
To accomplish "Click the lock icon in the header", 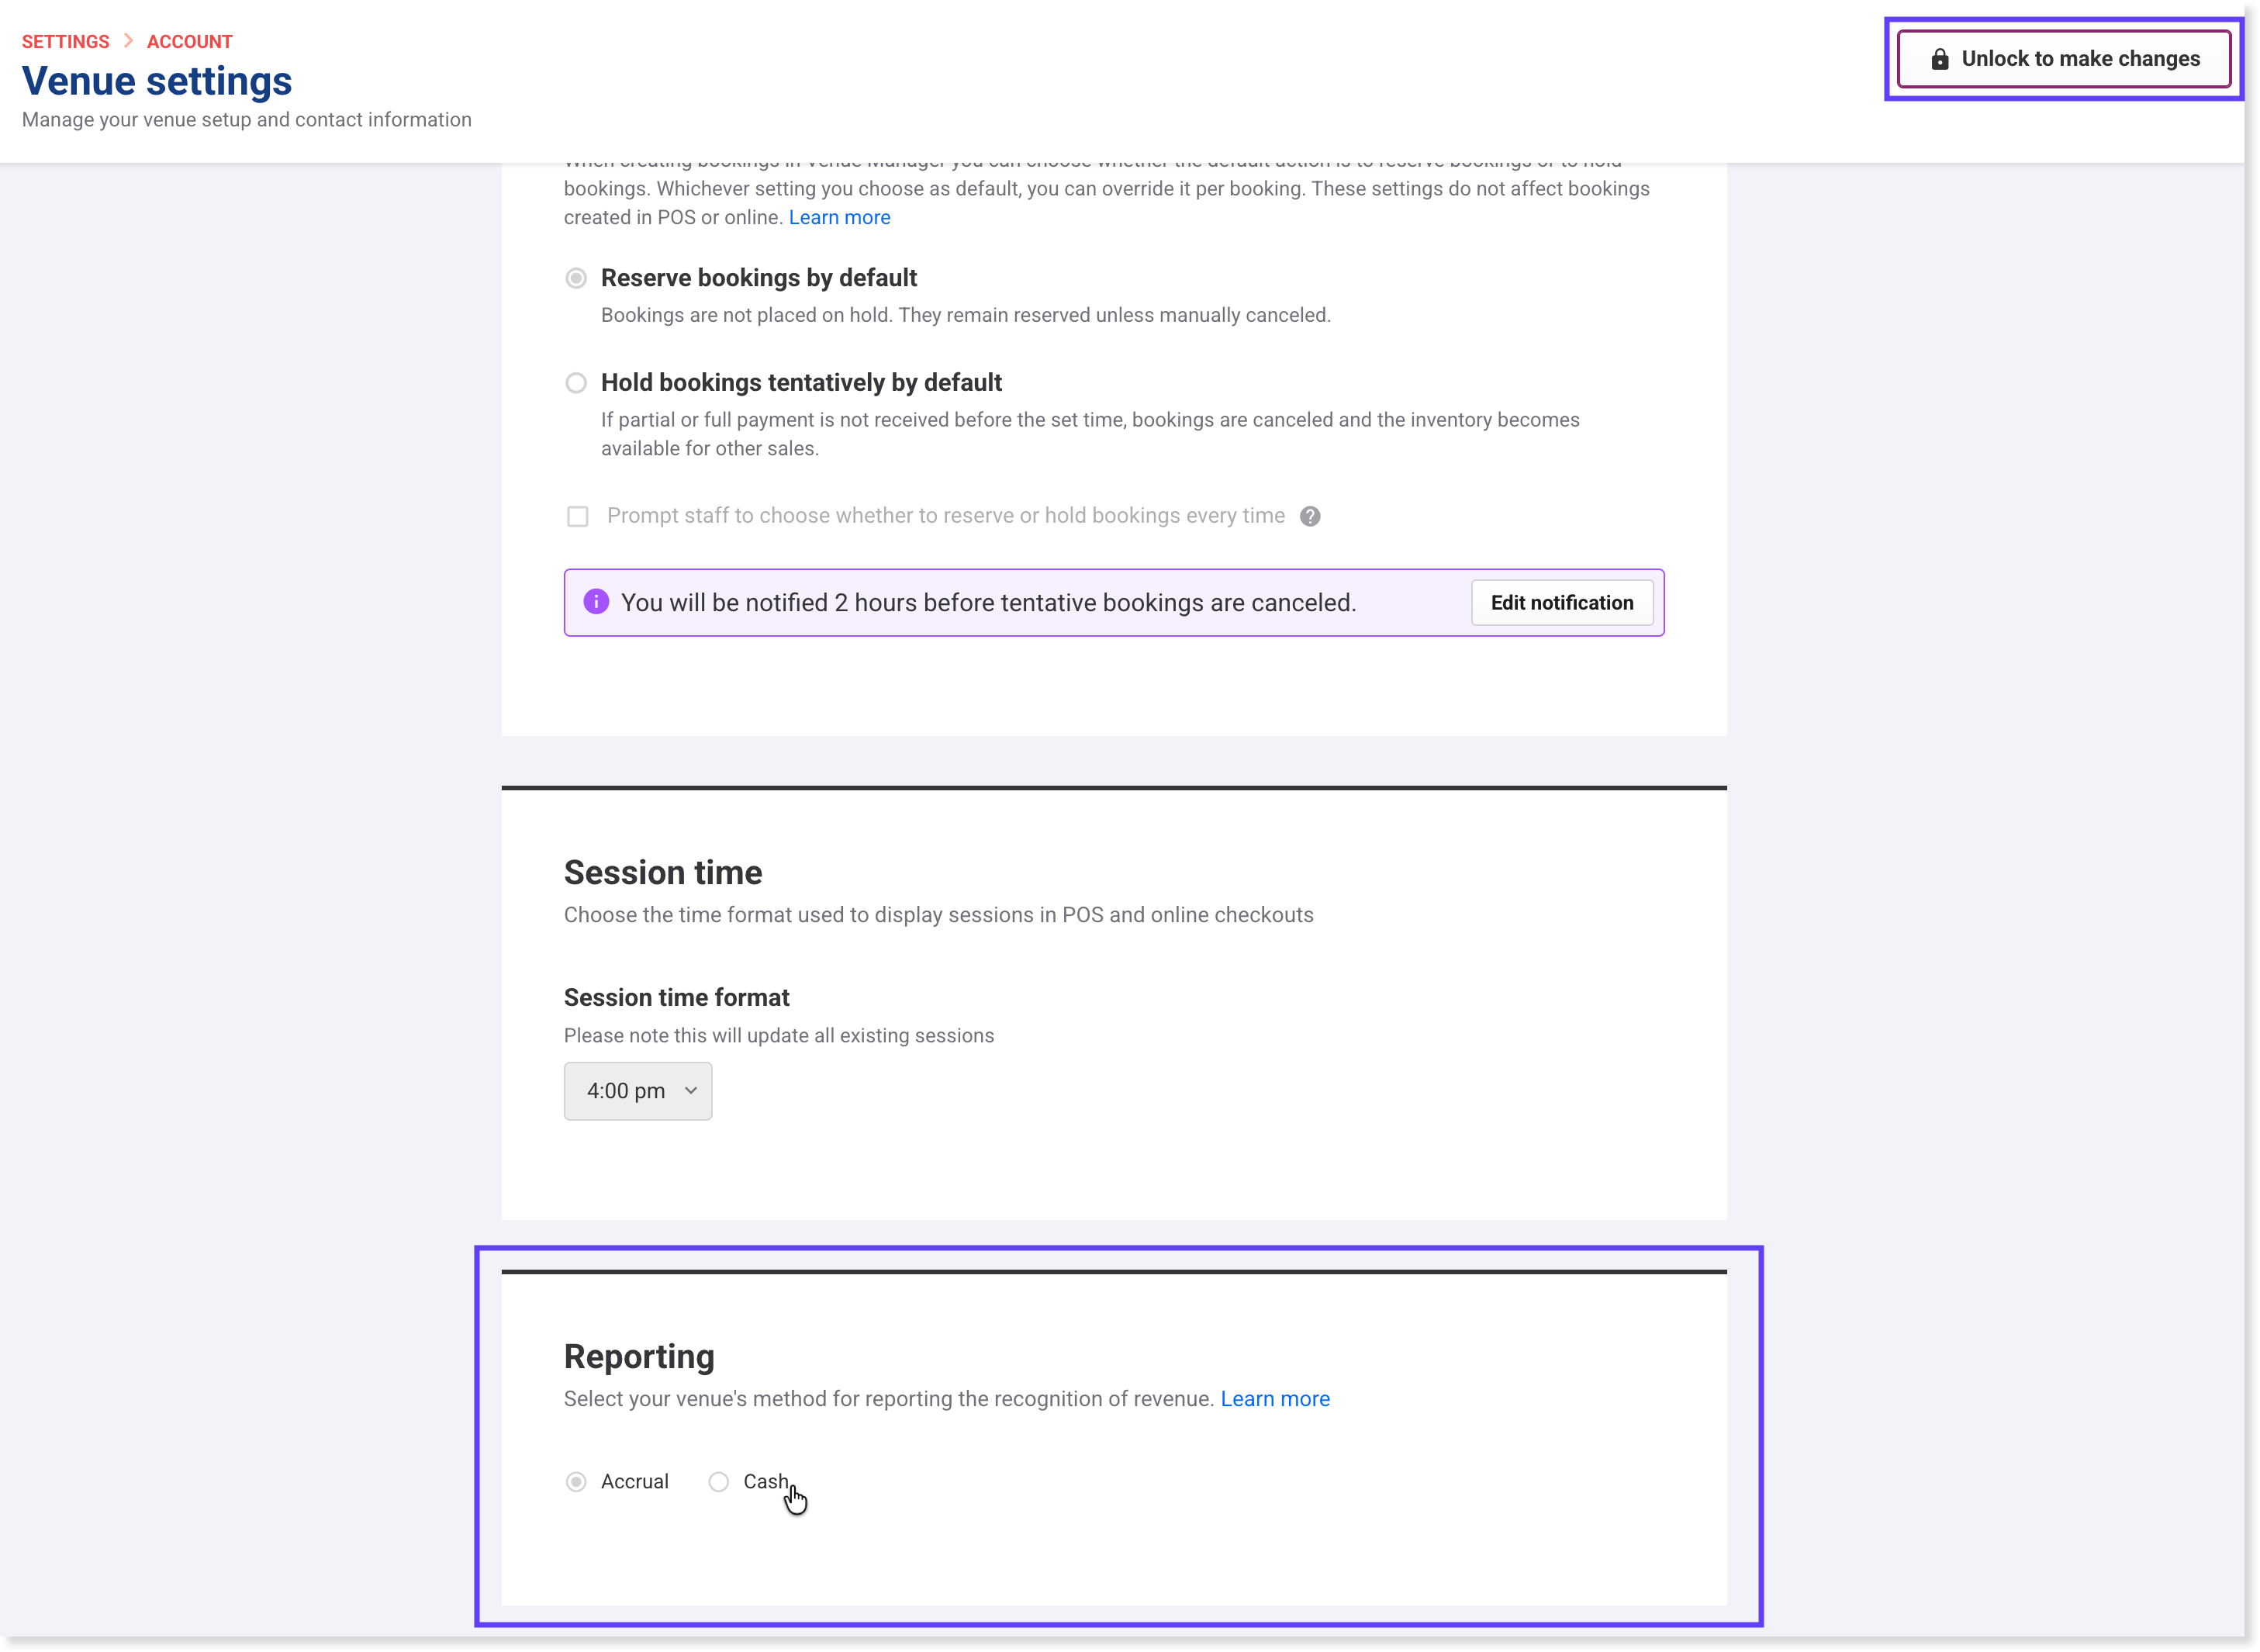I will coord(1940,59).
